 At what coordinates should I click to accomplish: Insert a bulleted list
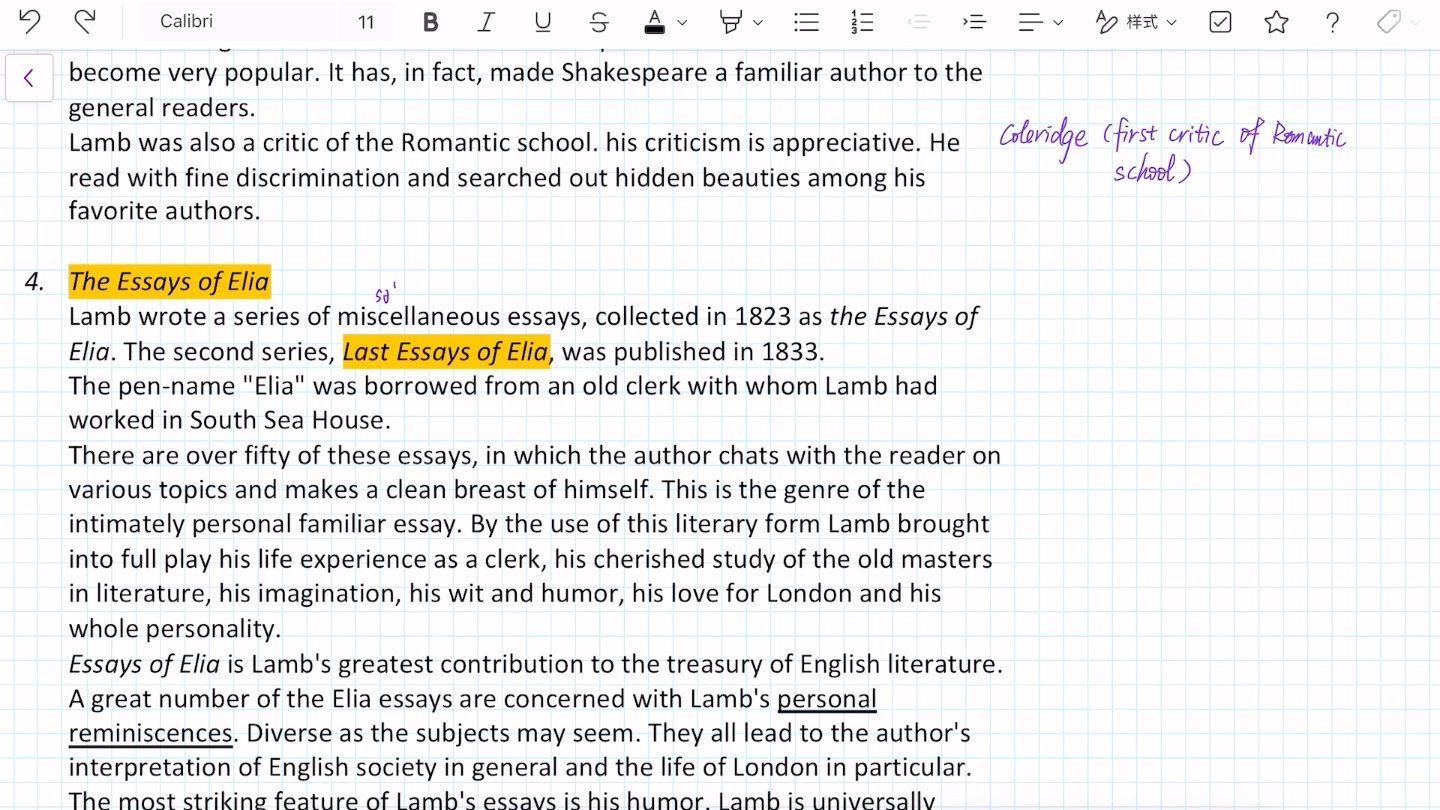(x=806, y=22)
